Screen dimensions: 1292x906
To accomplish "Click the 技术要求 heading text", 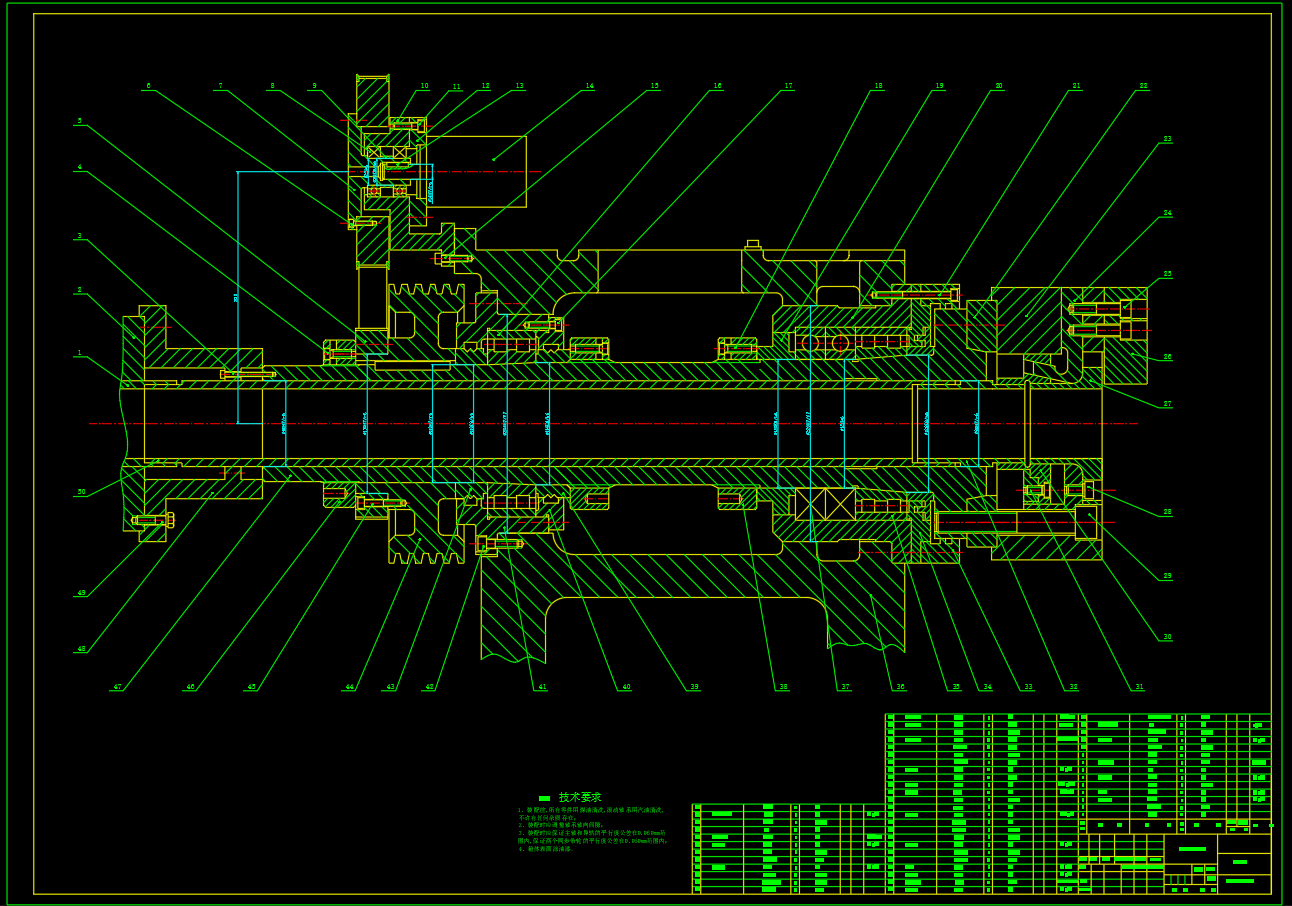I will [580, 797].
